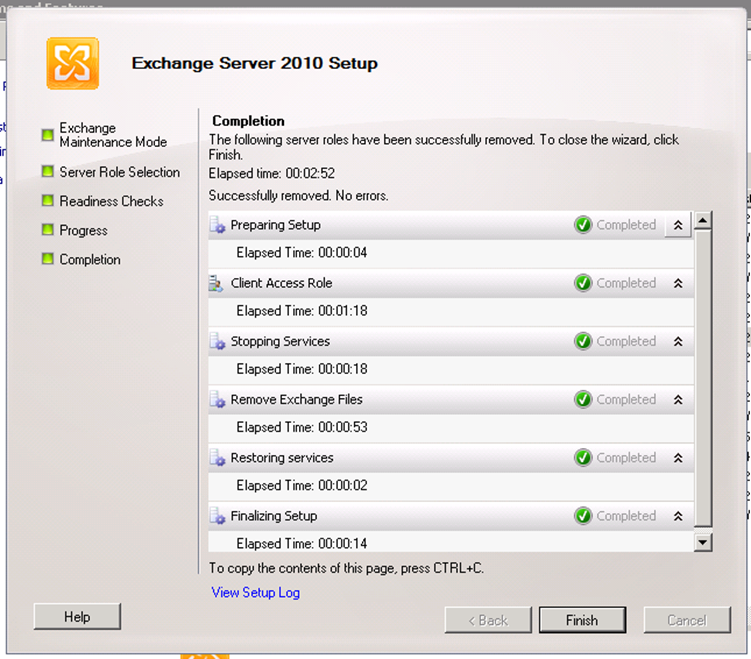Click the Stopping Services row title
The width and height of the screenshot is (751, 659).
point(280,341)
